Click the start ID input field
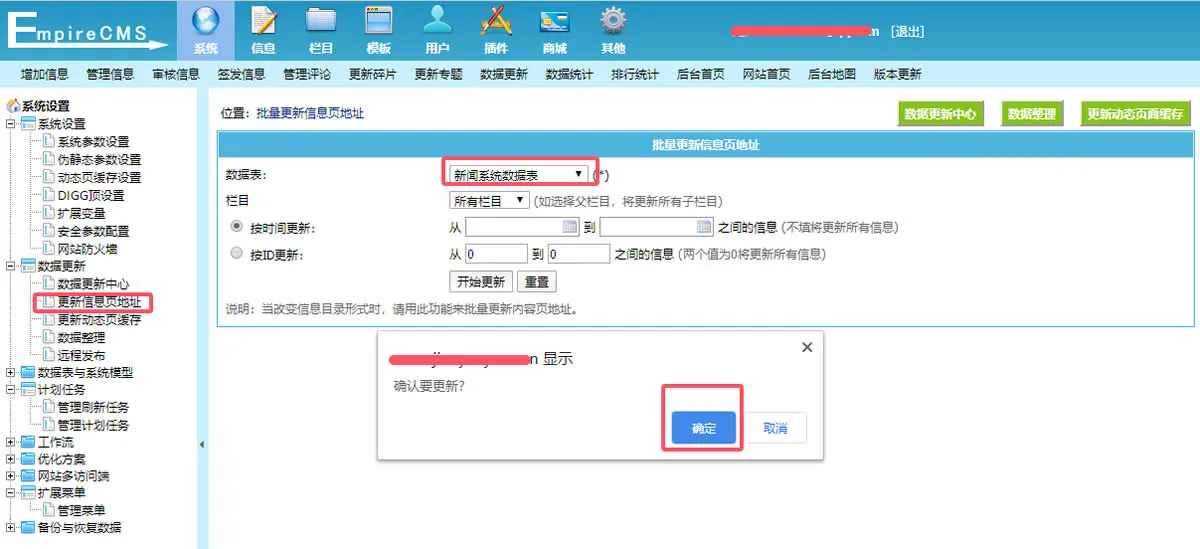The image size is (1200, 549). tap(496, 254)
